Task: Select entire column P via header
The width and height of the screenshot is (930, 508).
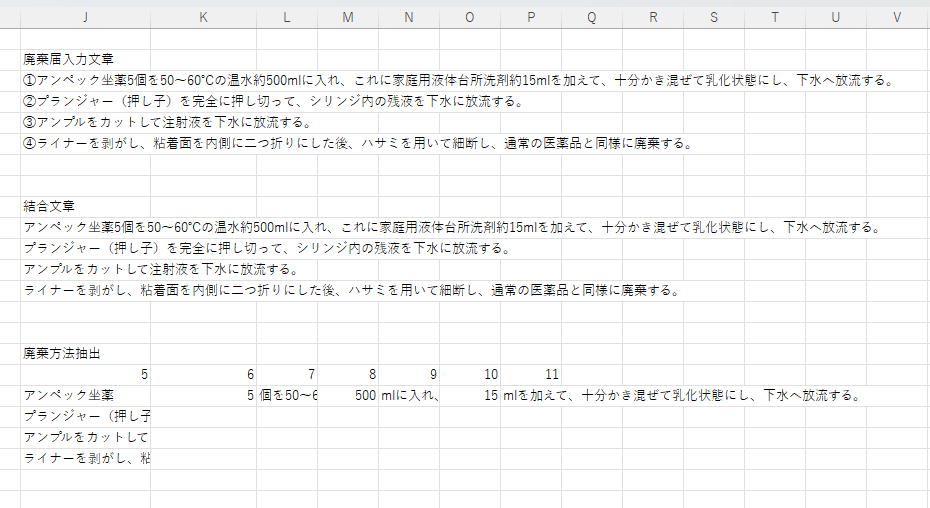Action: [x=530, y=17]
